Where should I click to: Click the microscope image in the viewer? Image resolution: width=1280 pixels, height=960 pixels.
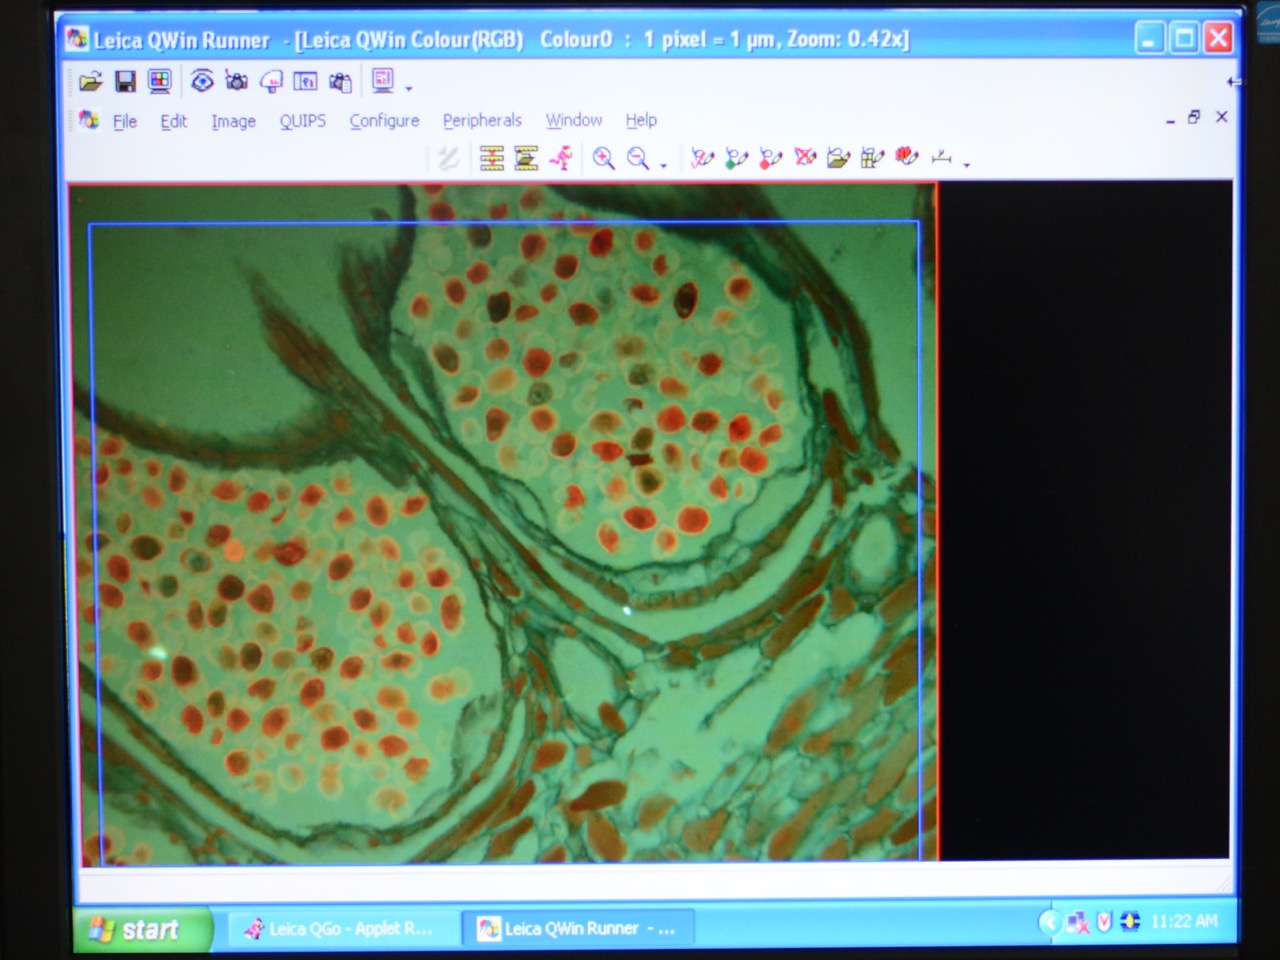tap(503, 522)
